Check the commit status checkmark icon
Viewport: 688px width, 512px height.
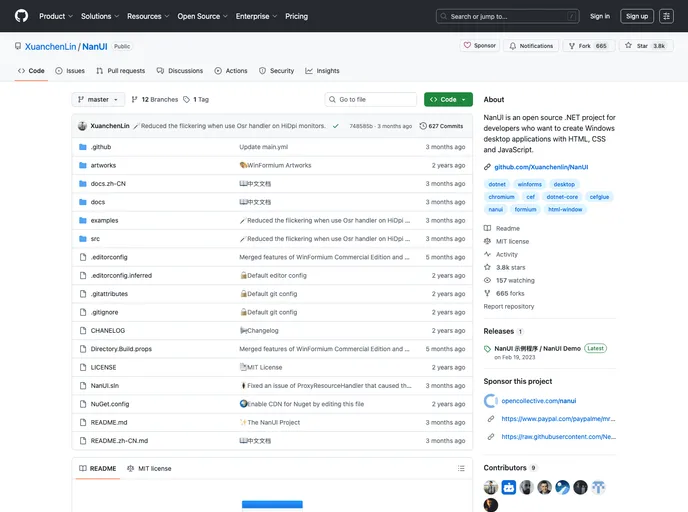point(336,126)
